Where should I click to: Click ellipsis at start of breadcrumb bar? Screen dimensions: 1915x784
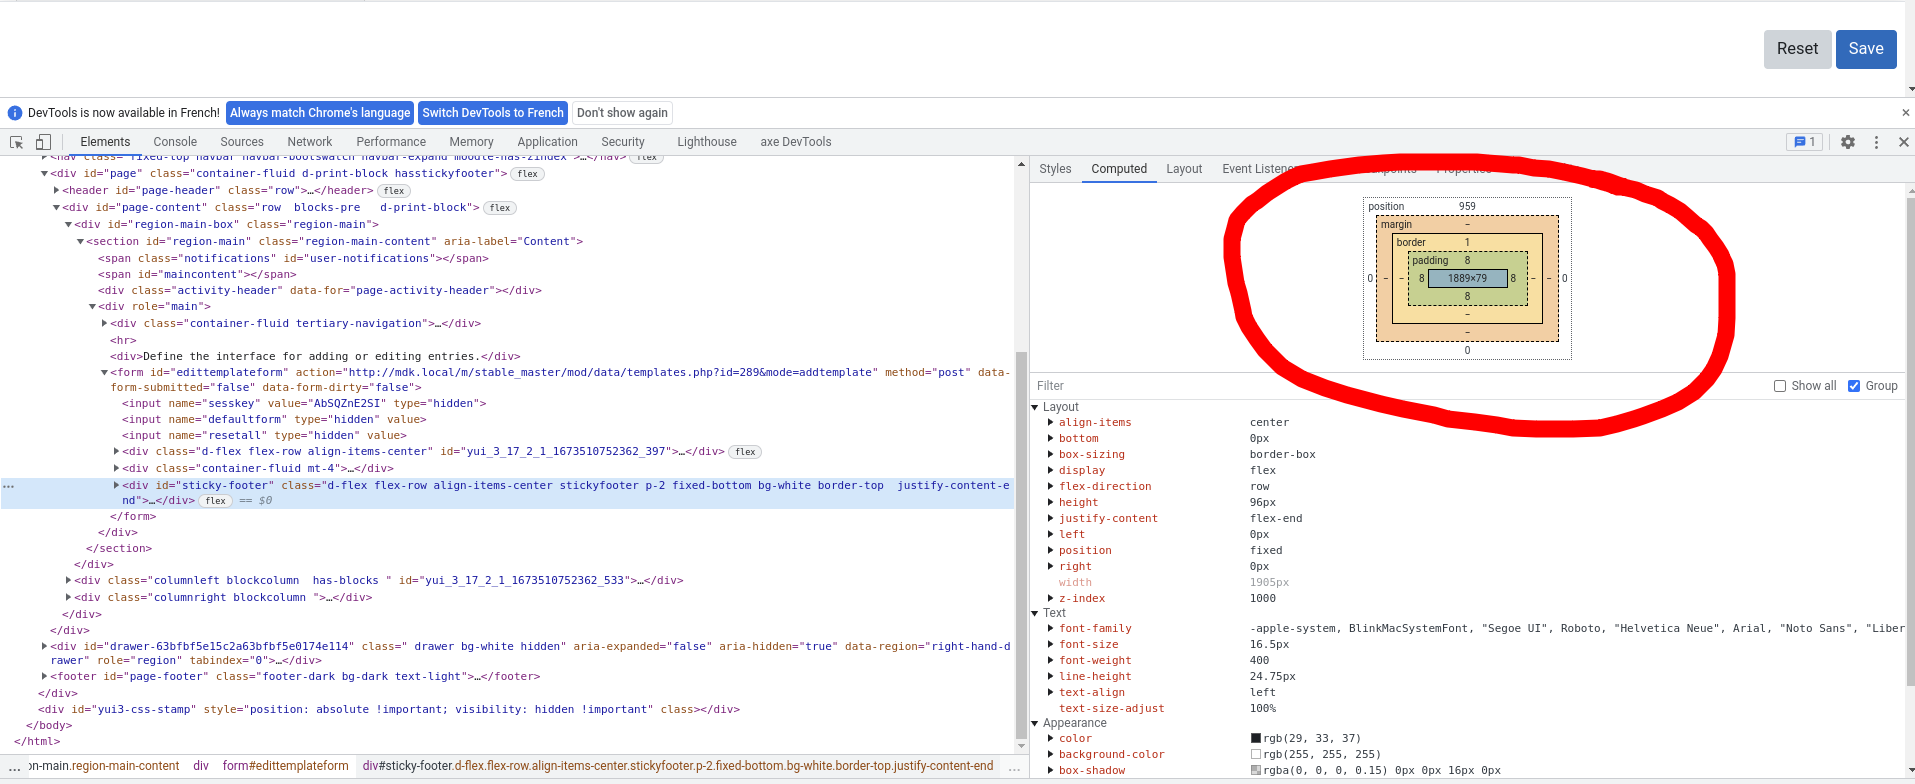click(x=14, y=767)
